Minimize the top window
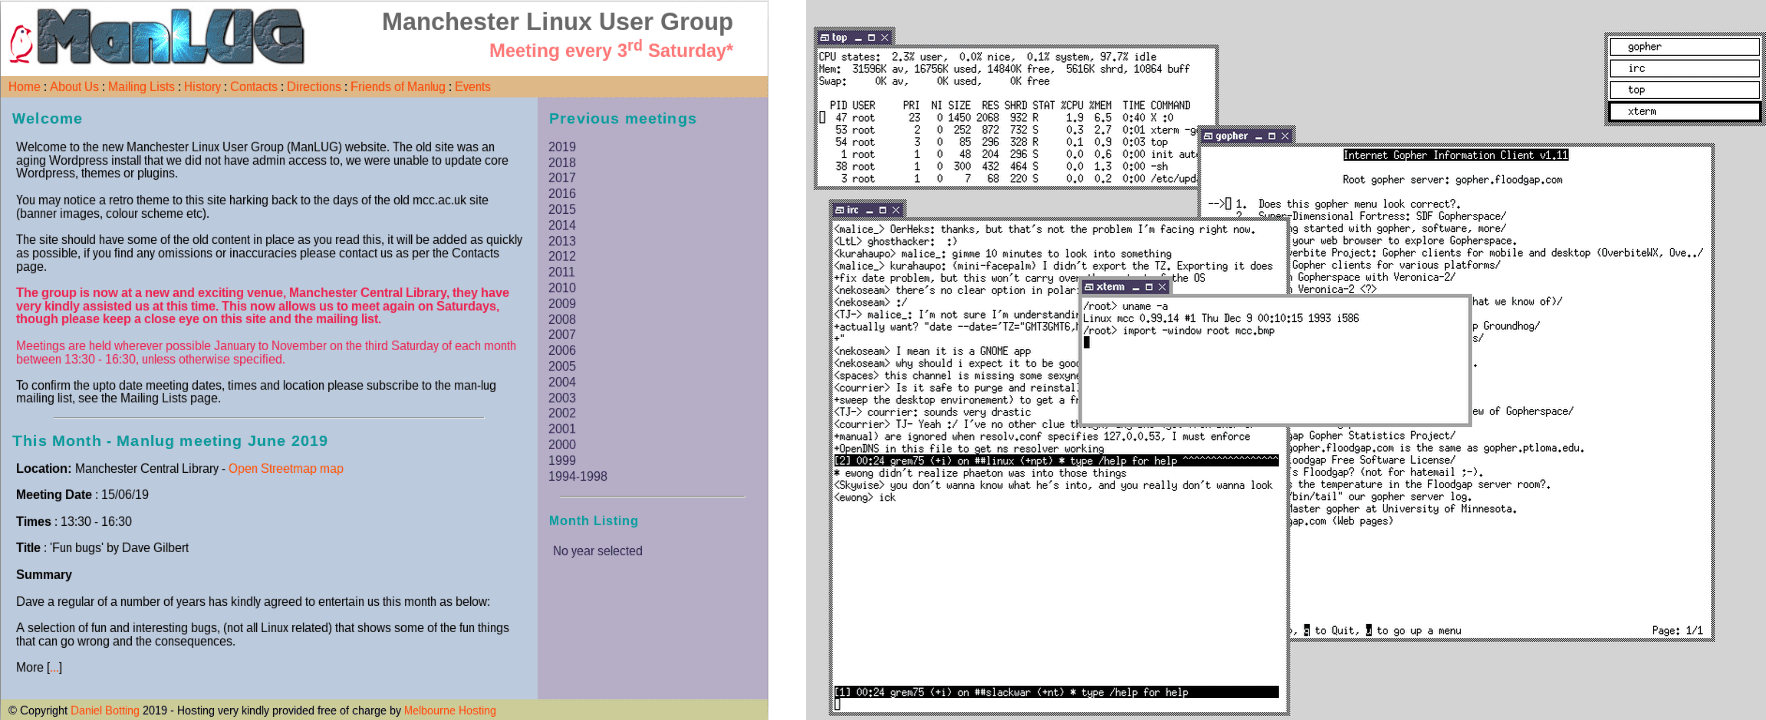Viewport: 1766px width, 720px height. pyautogui.click(x=858, y=38)
